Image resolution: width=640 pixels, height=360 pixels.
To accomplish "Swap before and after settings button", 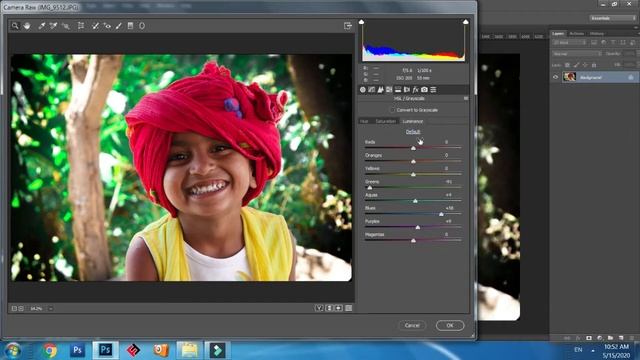I will click(329, 308).
